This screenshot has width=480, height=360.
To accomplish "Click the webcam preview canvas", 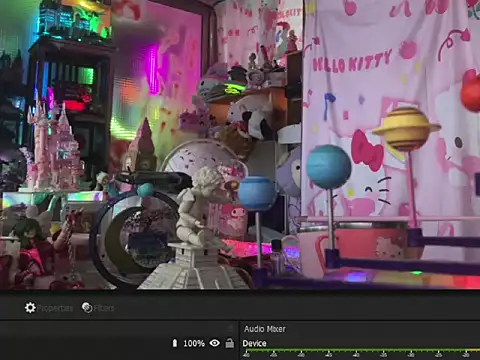I will [x=240, y=144].
